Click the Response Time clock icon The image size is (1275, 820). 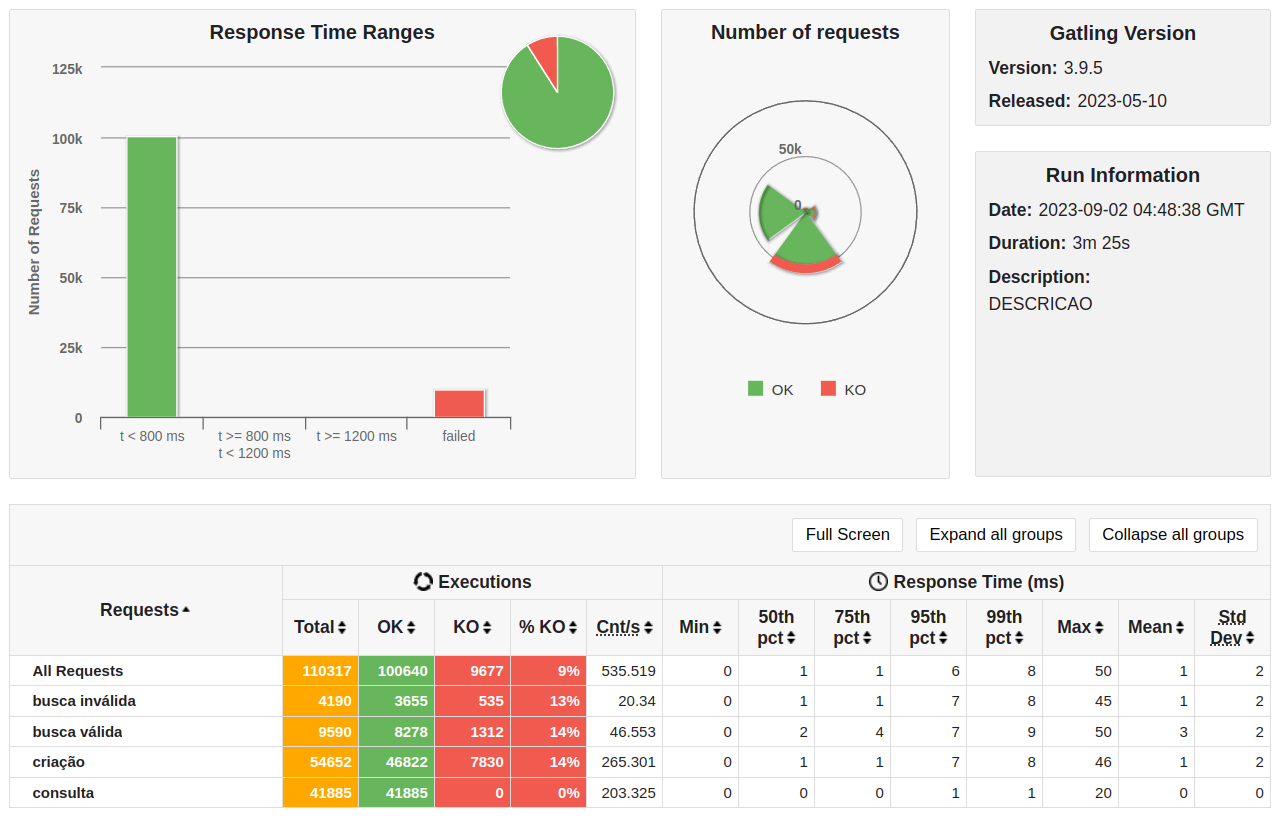click(878, 582)
